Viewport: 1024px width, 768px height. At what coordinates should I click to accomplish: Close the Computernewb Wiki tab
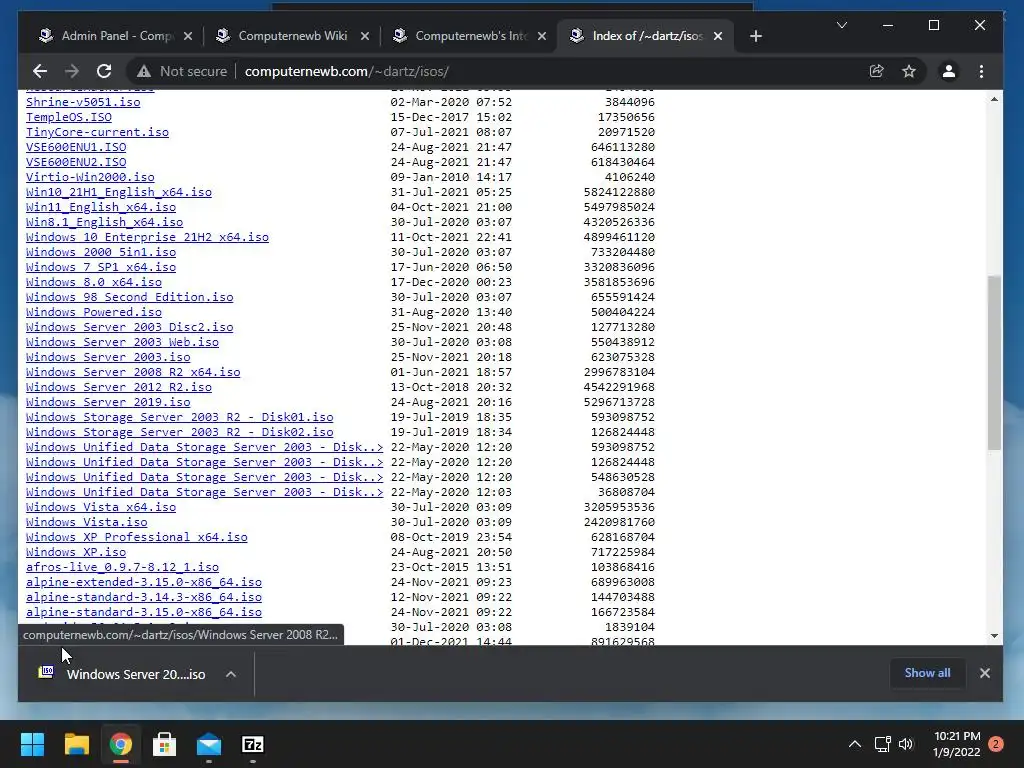365,36
